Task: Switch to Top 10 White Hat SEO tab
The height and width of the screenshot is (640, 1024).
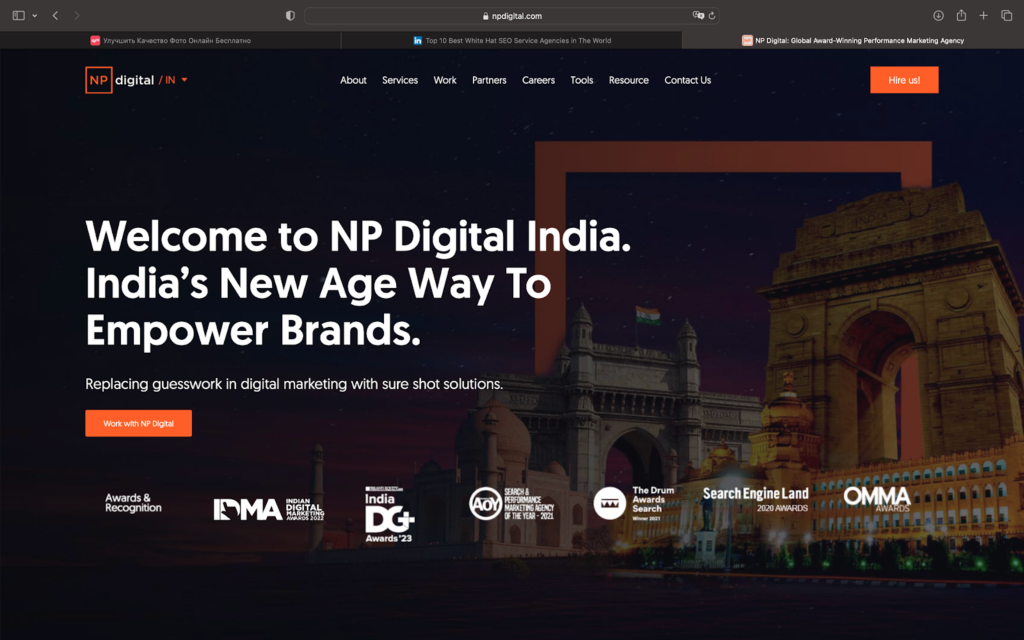Action: [511, 40]
